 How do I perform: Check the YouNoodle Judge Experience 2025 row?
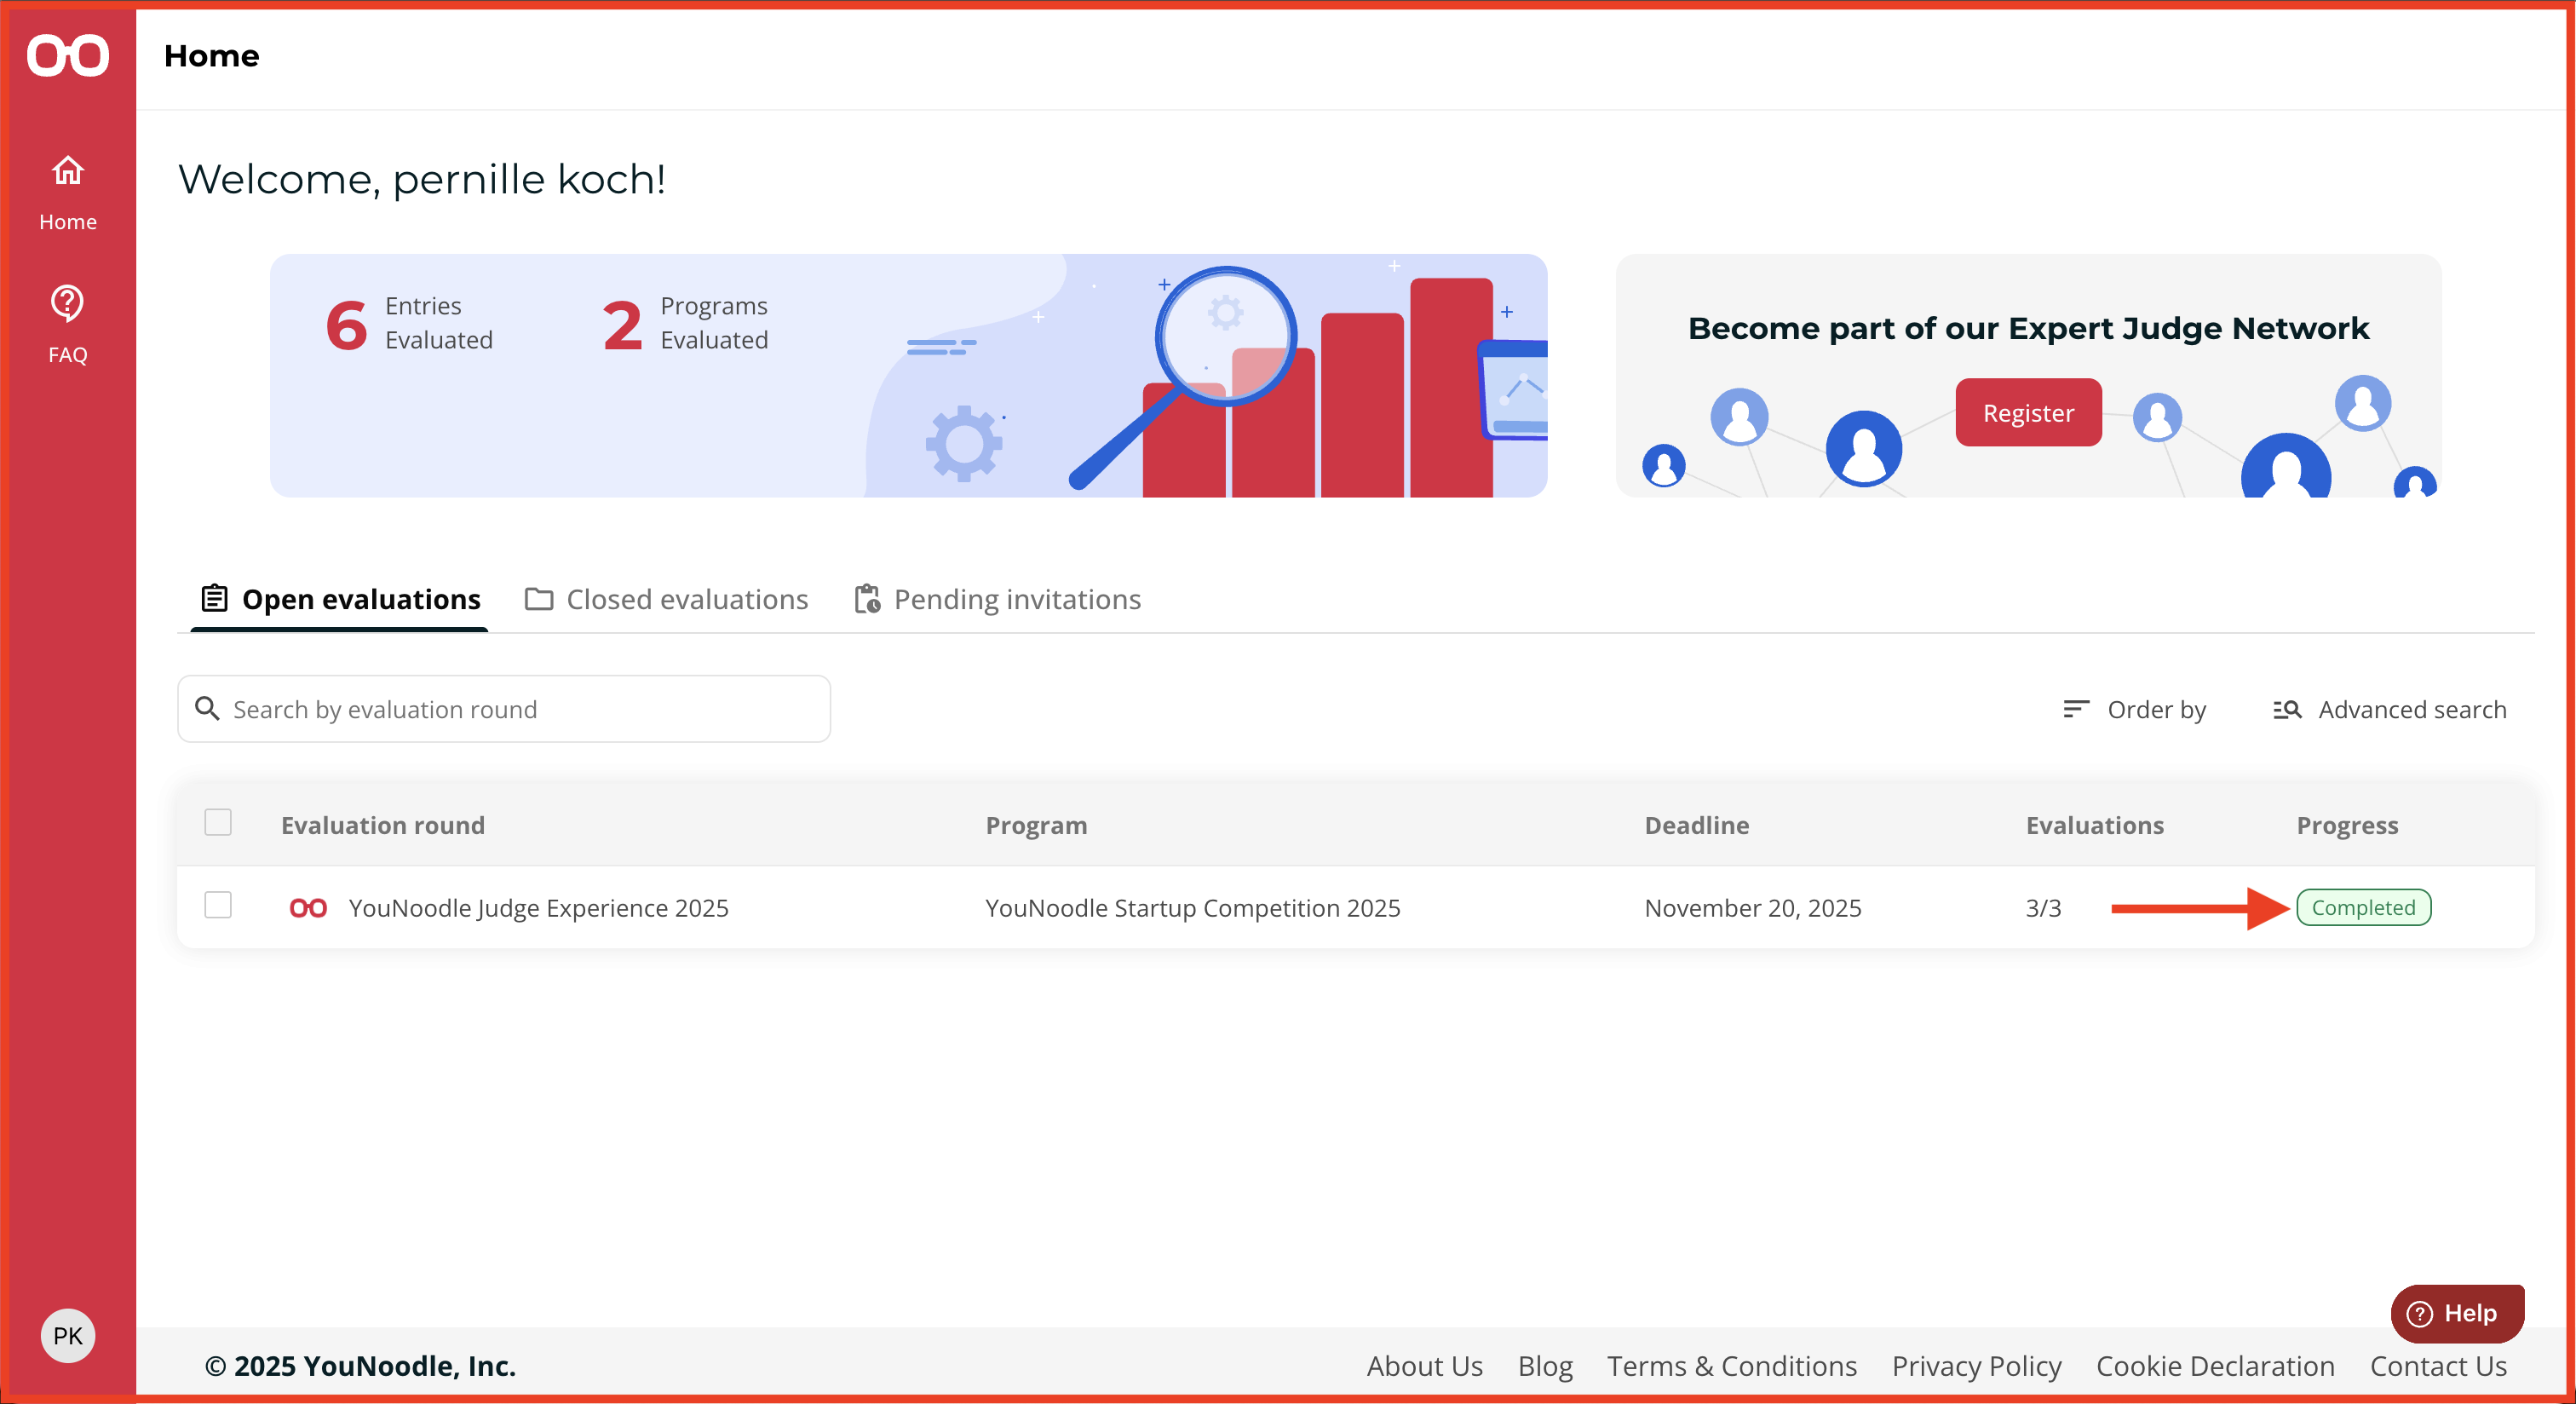click(218, 906)
